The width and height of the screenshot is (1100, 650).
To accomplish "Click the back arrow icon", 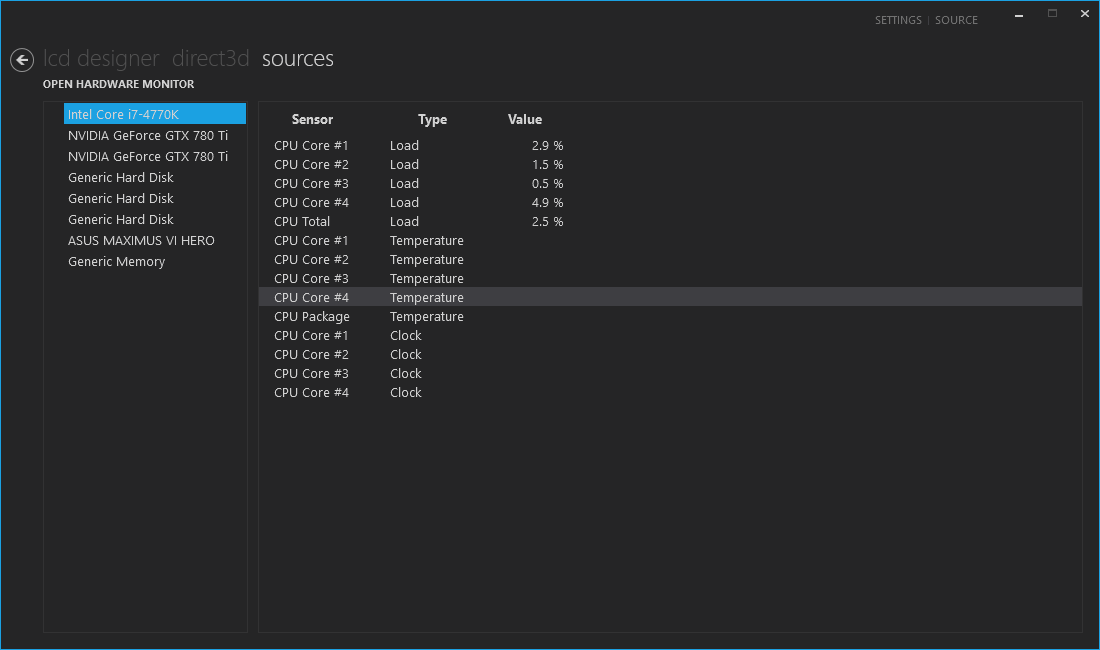I will pyautogui.click(x=22, y=60).
